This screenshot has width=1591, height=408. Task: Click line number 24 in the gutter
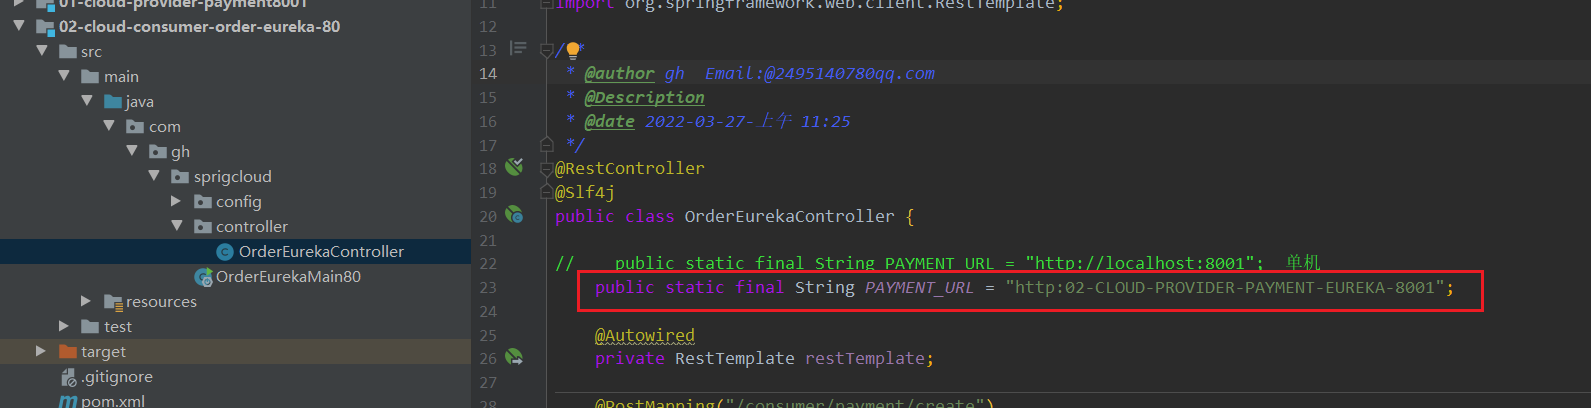488,311
